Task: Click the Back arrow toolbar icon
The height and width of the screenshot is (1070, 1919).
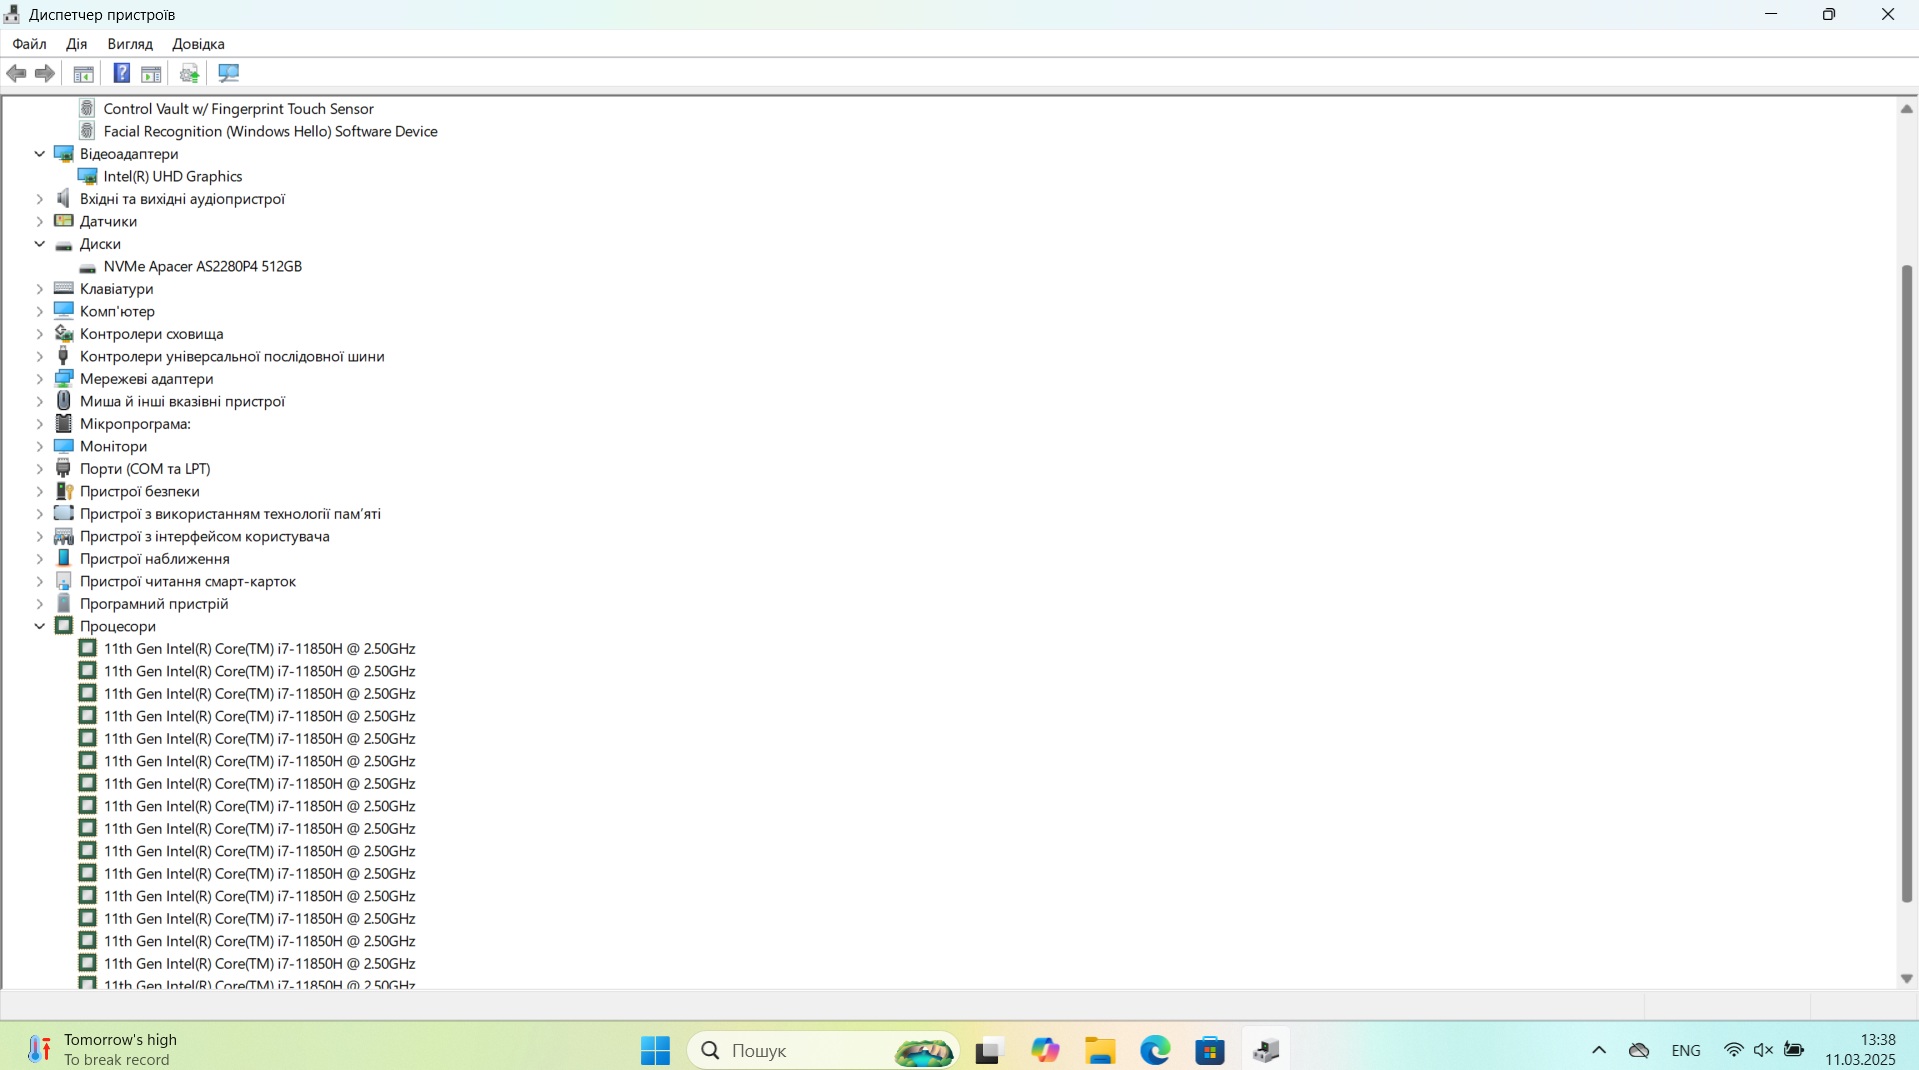Action: tap(16, 74)
